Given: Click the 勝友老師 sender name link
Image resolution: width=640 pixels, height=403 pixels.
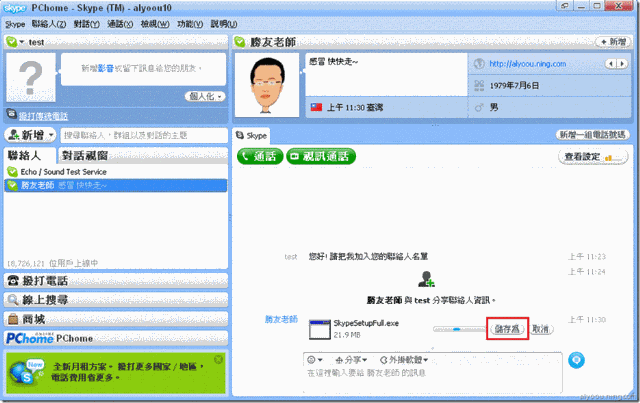Looking at the screenshot, I should tap(281, 319).
